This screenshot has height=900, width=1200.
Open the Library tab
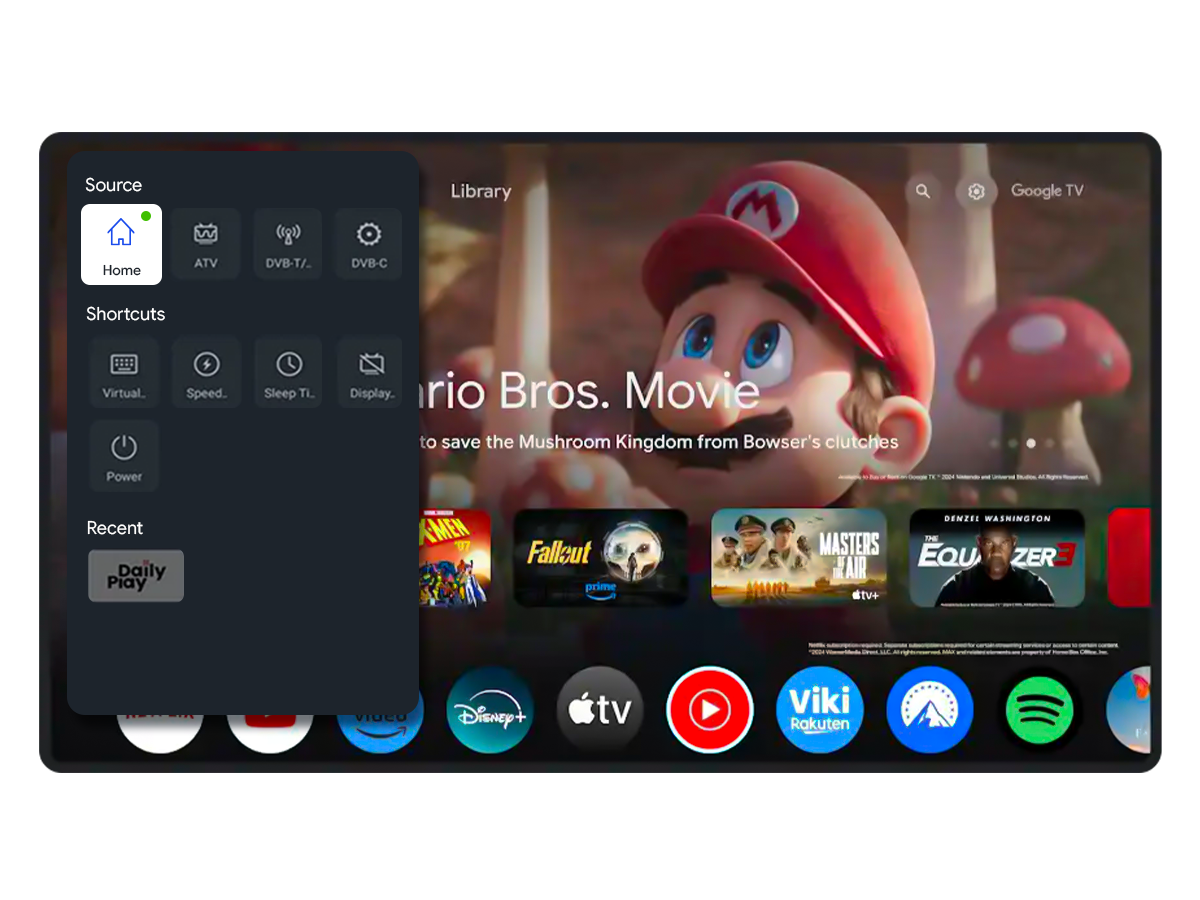pos(480,191)
